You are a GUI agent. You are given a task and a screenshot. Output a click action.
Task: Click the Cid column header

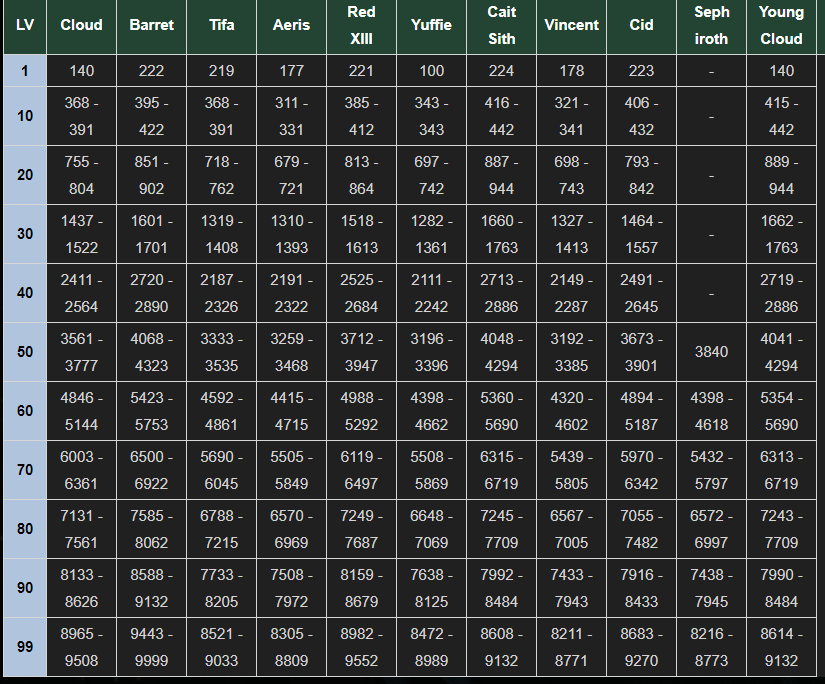pyautogui.click(x=641, y=25)
